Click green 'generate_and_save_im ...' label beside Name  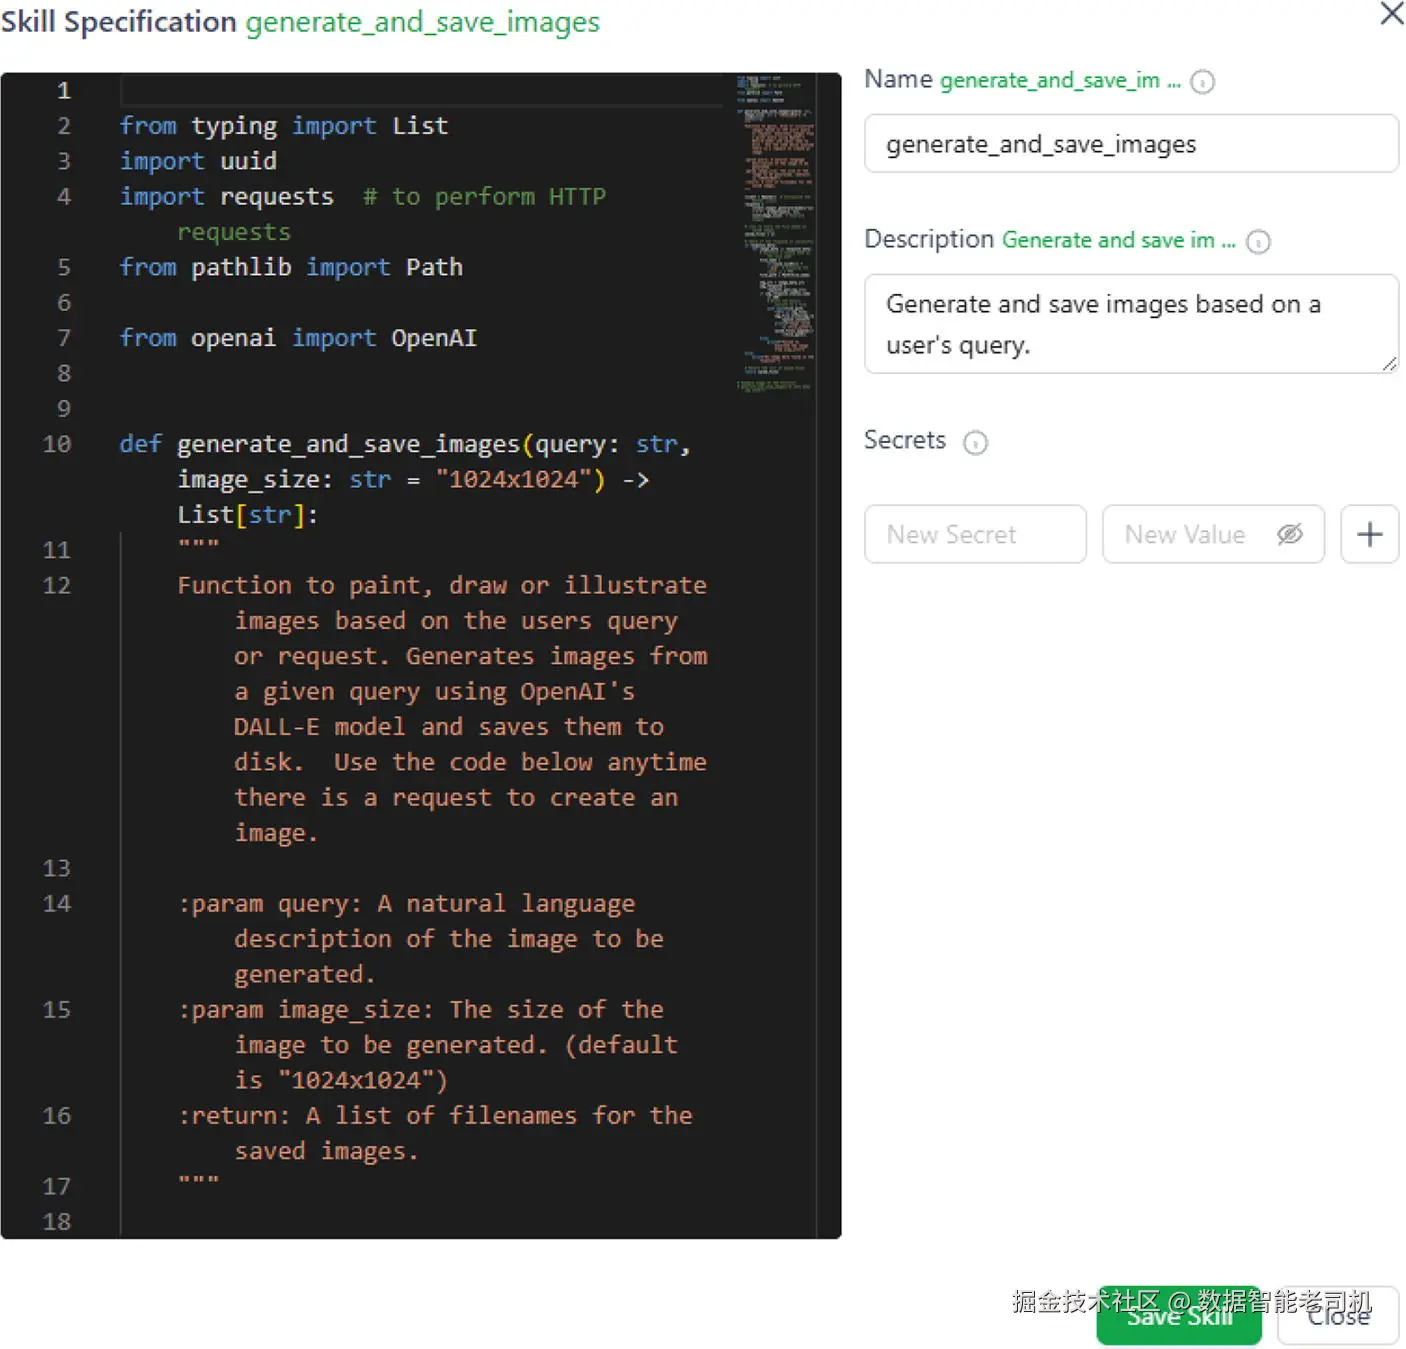tap(1060, 80)
